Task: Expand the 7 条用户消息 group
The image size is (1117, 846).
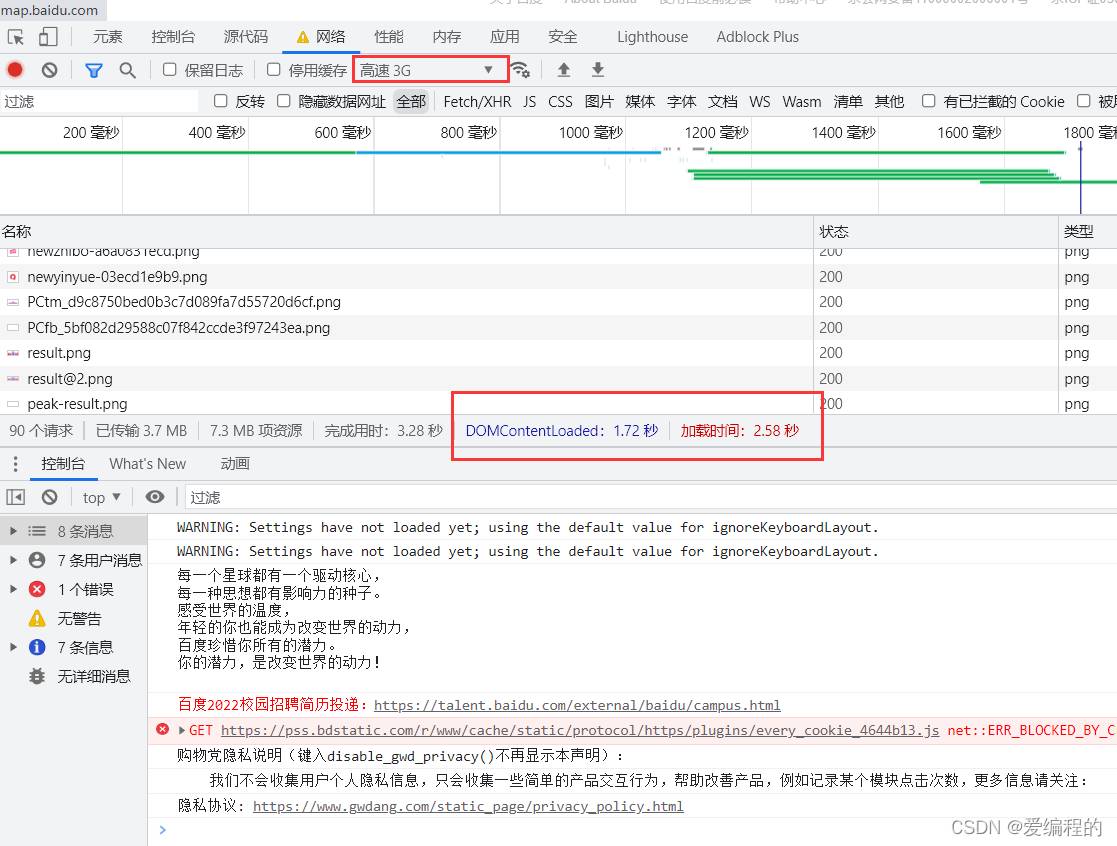Action: pos(13,560)
